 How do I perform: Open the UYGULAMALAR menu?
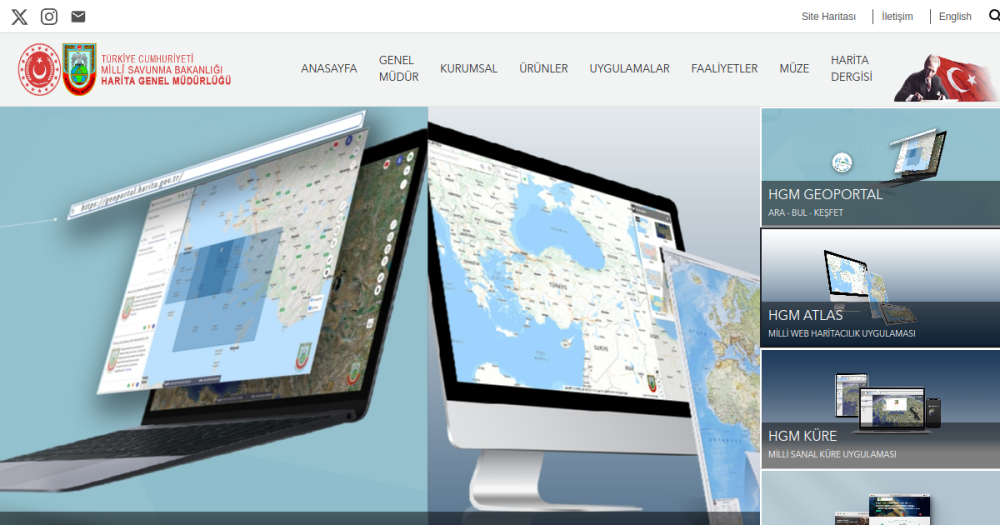coord(629,68)
